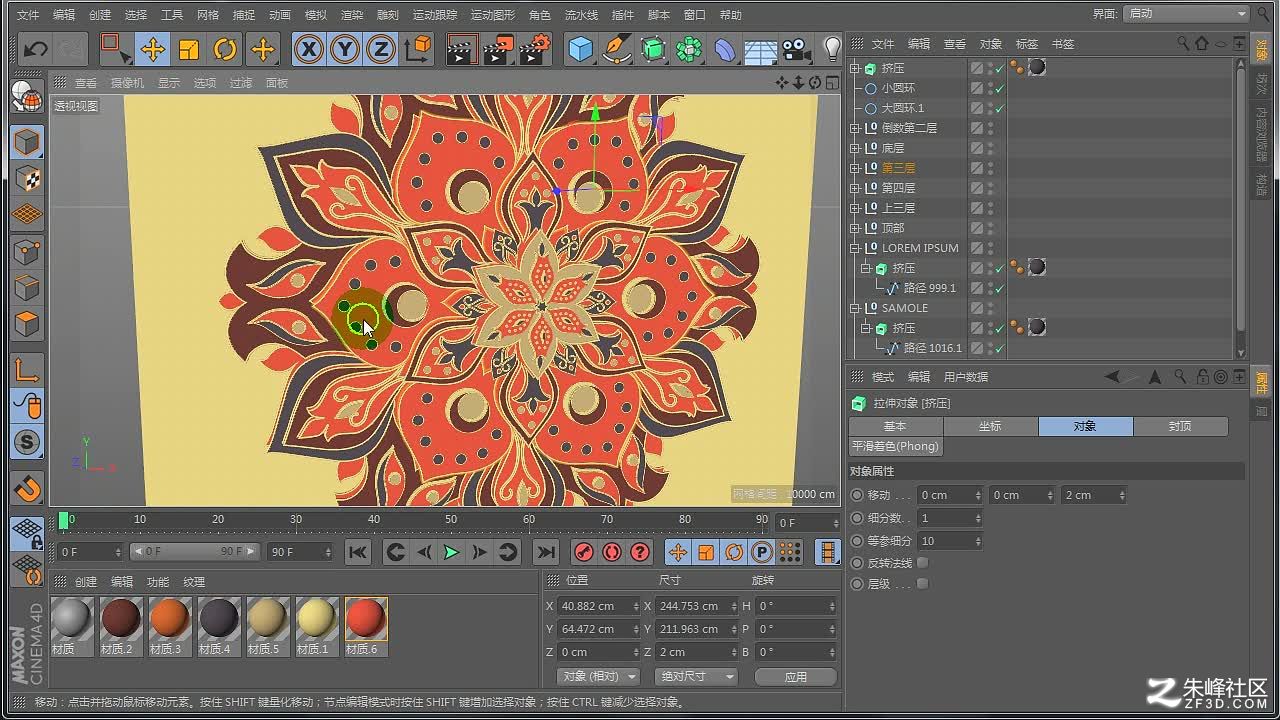Screen dimensions: 1280x720
Task: Open the 帮助 menu
Action: click(x=731, y=15)
